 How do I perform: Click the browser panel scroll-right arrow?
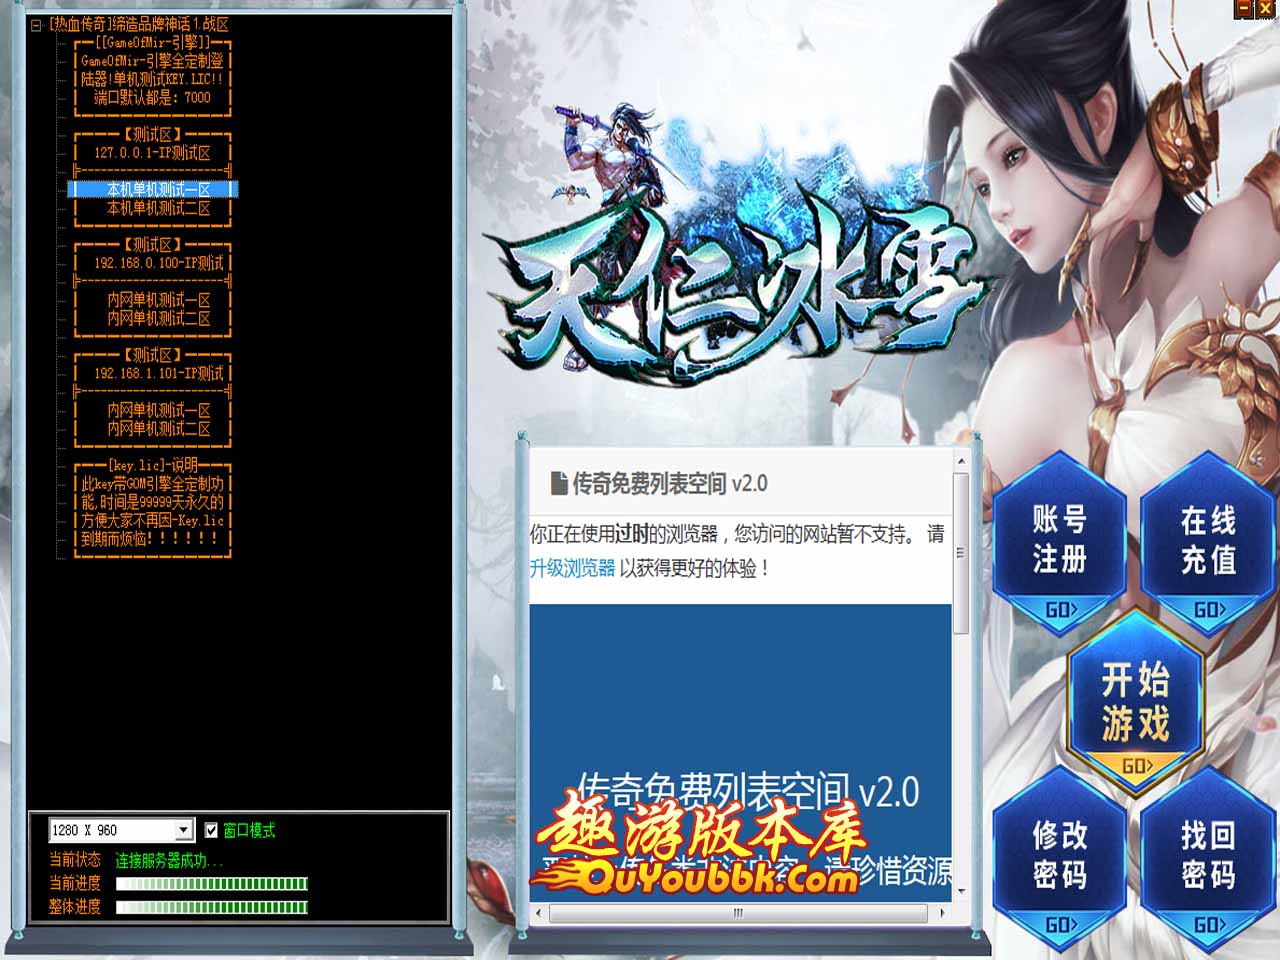click(942, 912)
